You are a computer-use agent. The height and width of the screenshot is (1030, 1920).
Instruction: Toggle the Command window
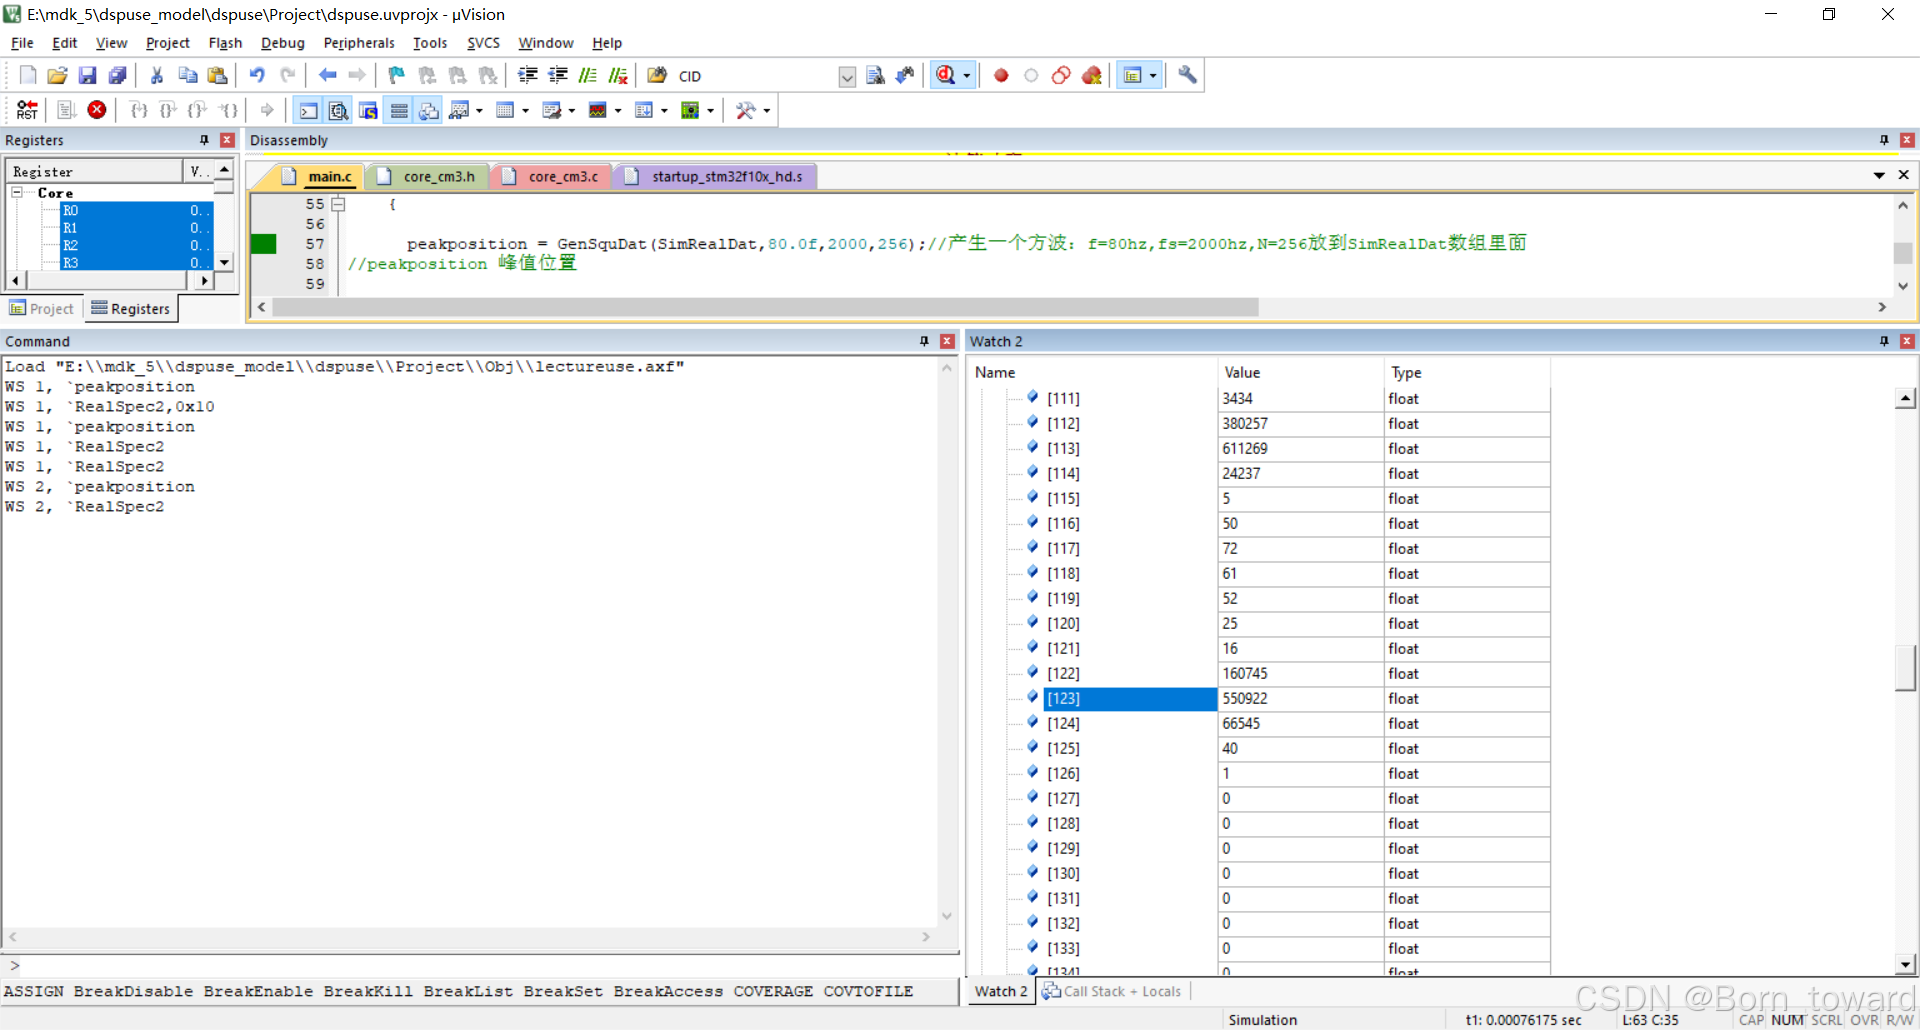[x=309, y=110]
